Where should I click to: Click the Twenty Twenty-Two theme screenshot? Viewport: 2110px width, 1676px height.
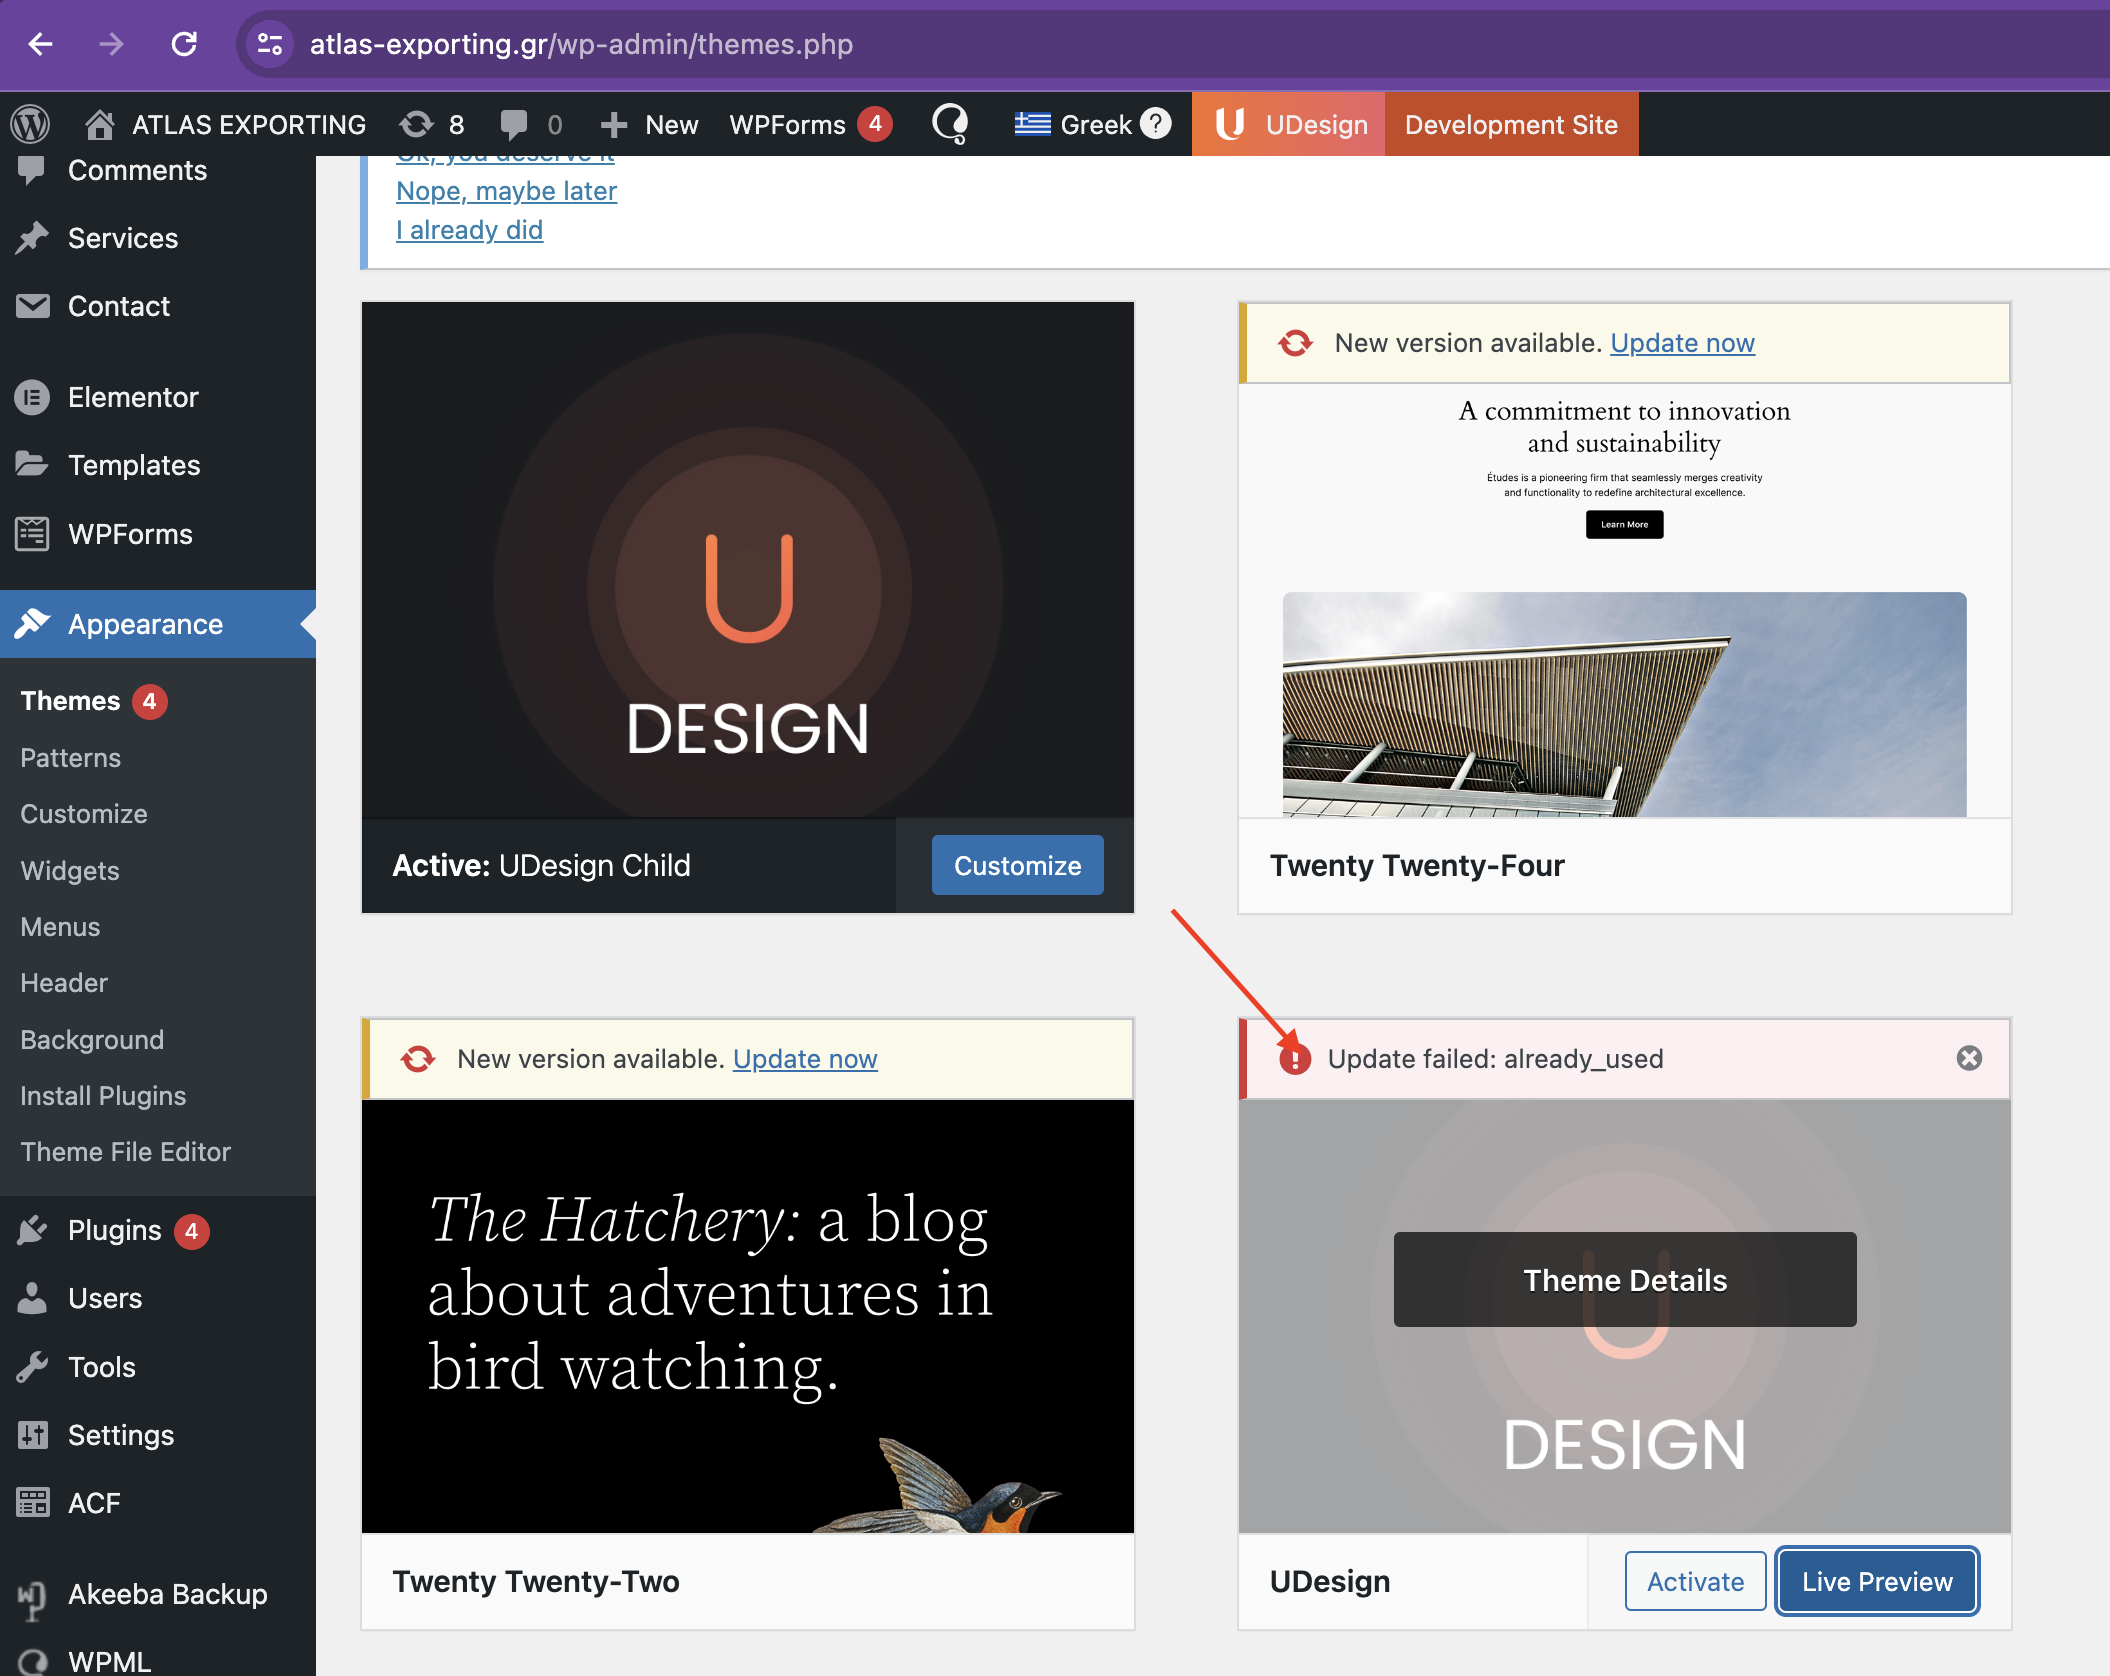748,1316
